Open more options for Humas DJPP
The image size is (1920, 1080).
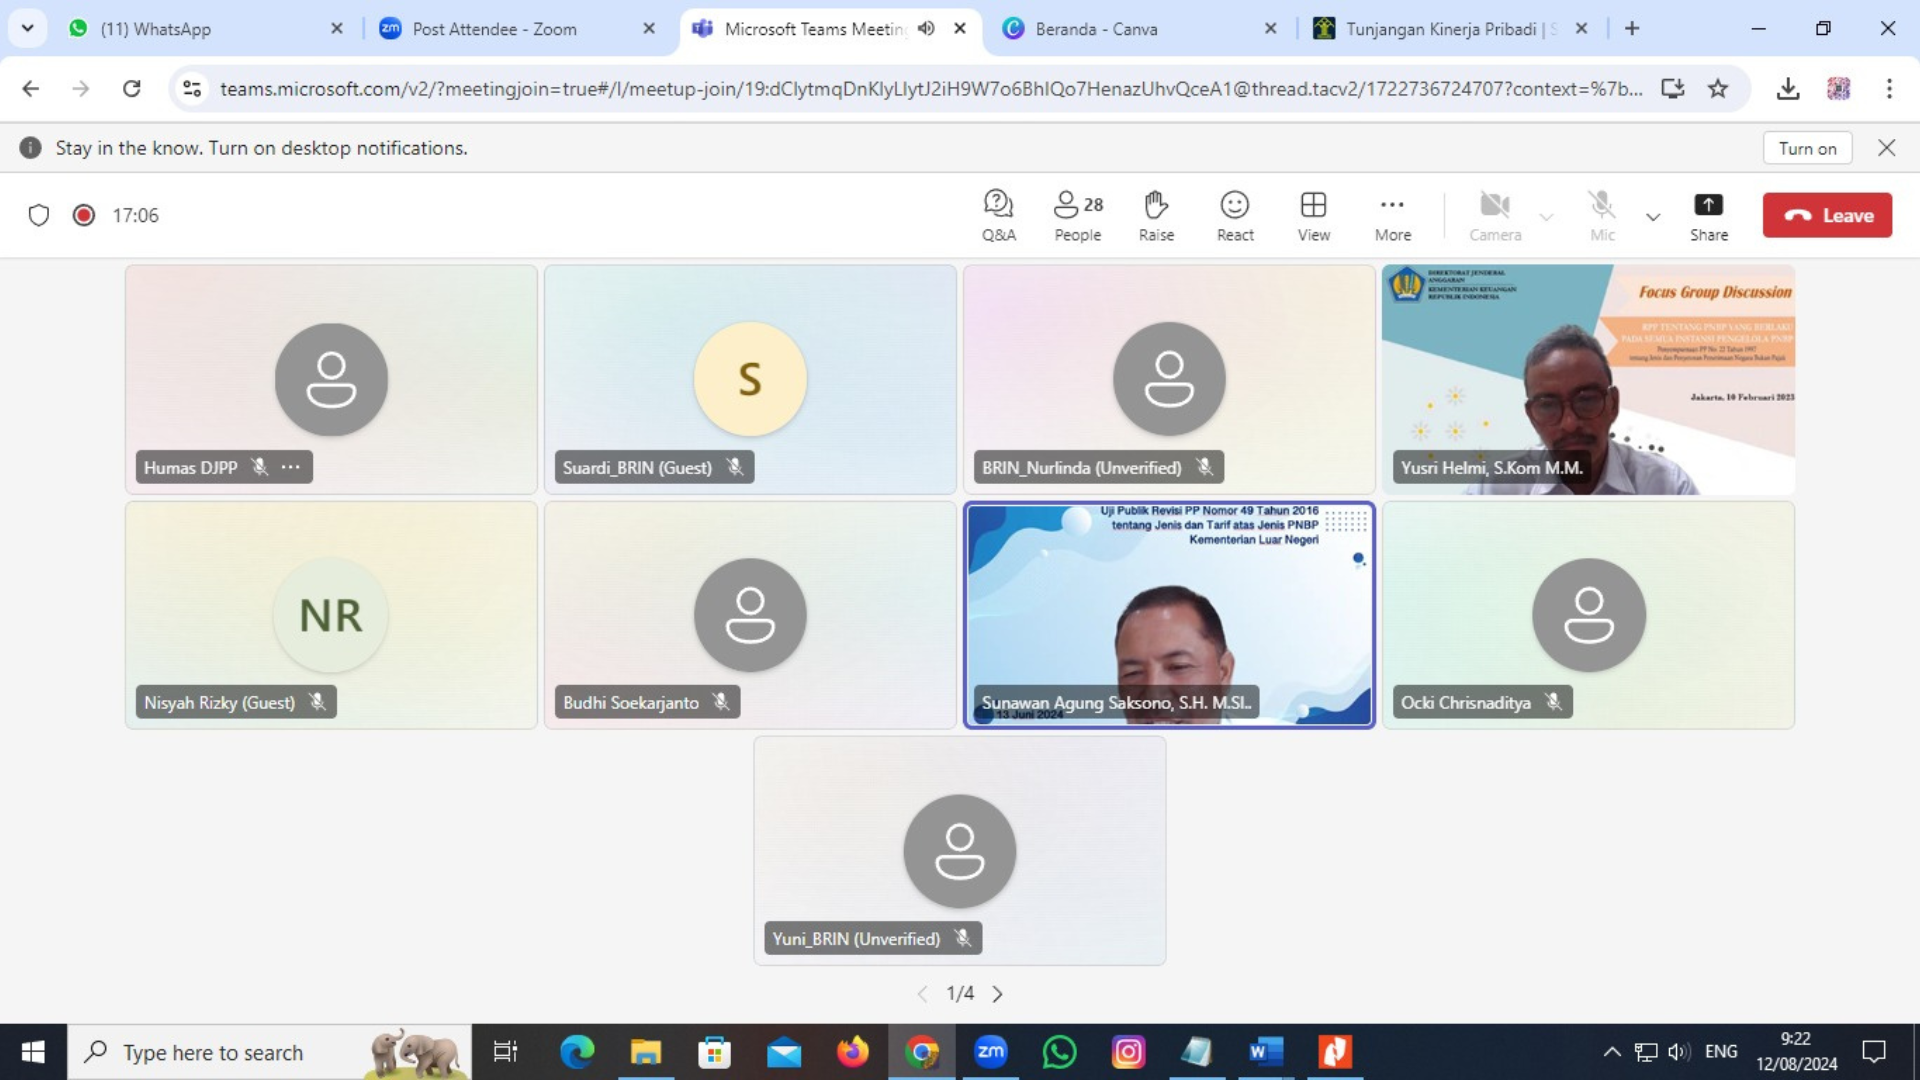click(291, 467)
